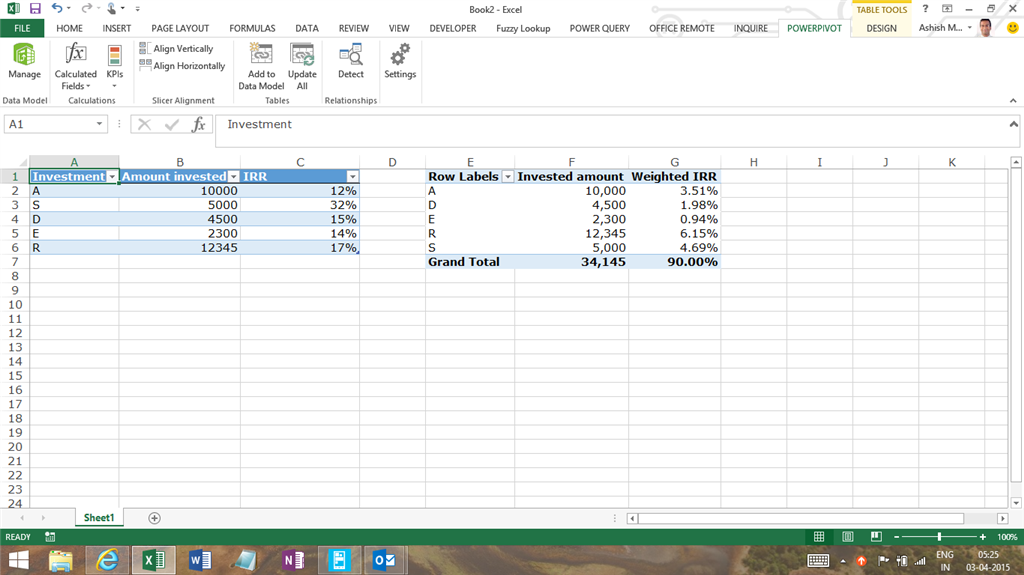Open the Amount invested filter dropdown

click(234, 177)
